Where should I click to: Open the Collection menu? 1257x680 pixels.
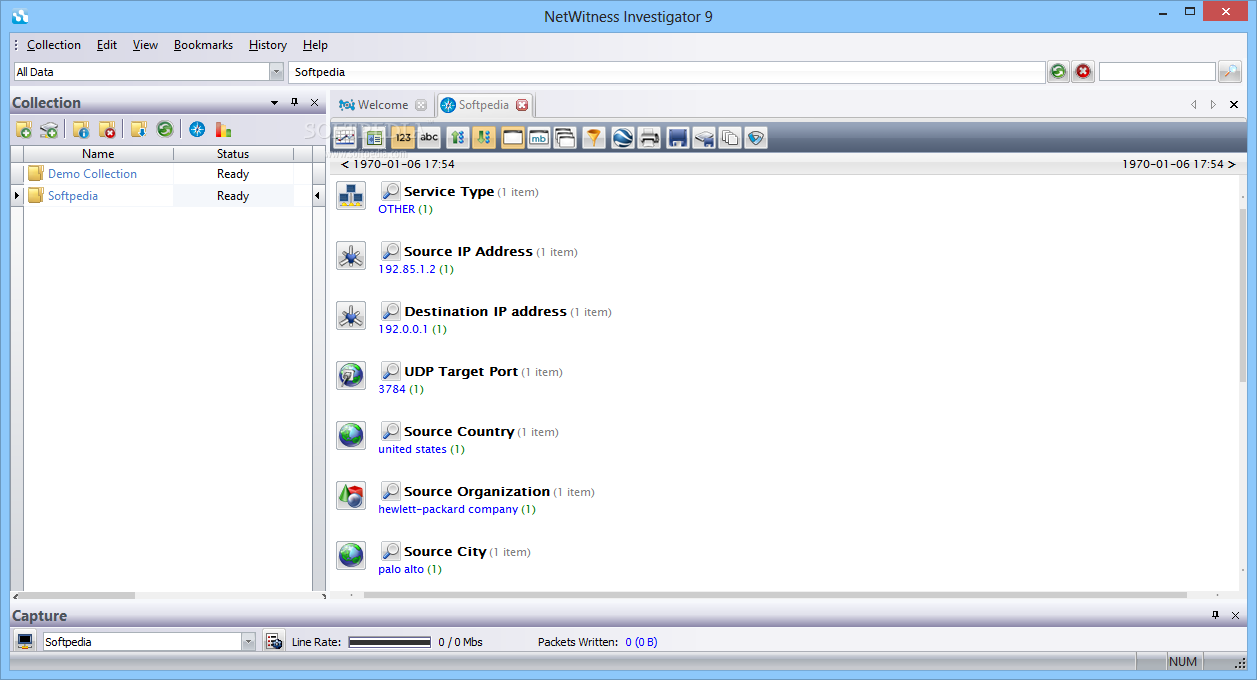click(54, 45)
